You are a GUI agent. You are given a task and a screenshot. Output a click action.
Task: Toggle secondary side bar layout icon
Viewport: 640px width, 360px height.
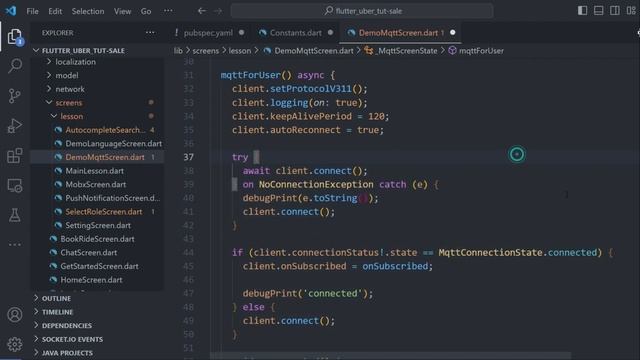pos(615,11)
